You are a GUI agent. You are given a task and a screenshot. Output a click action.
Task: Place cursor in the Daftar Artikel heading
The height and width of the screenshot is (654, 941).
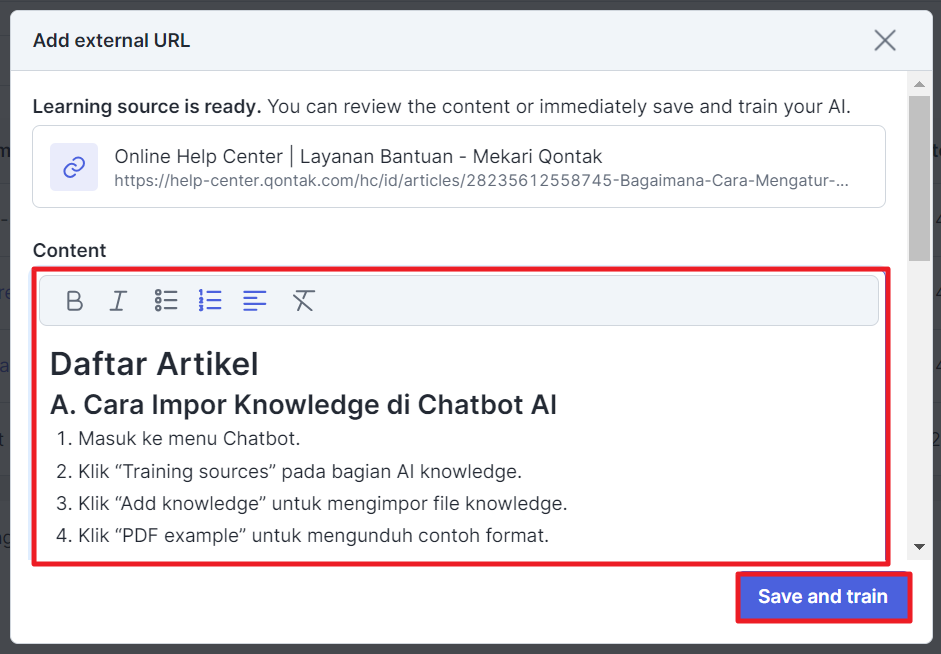click(154, 364)
